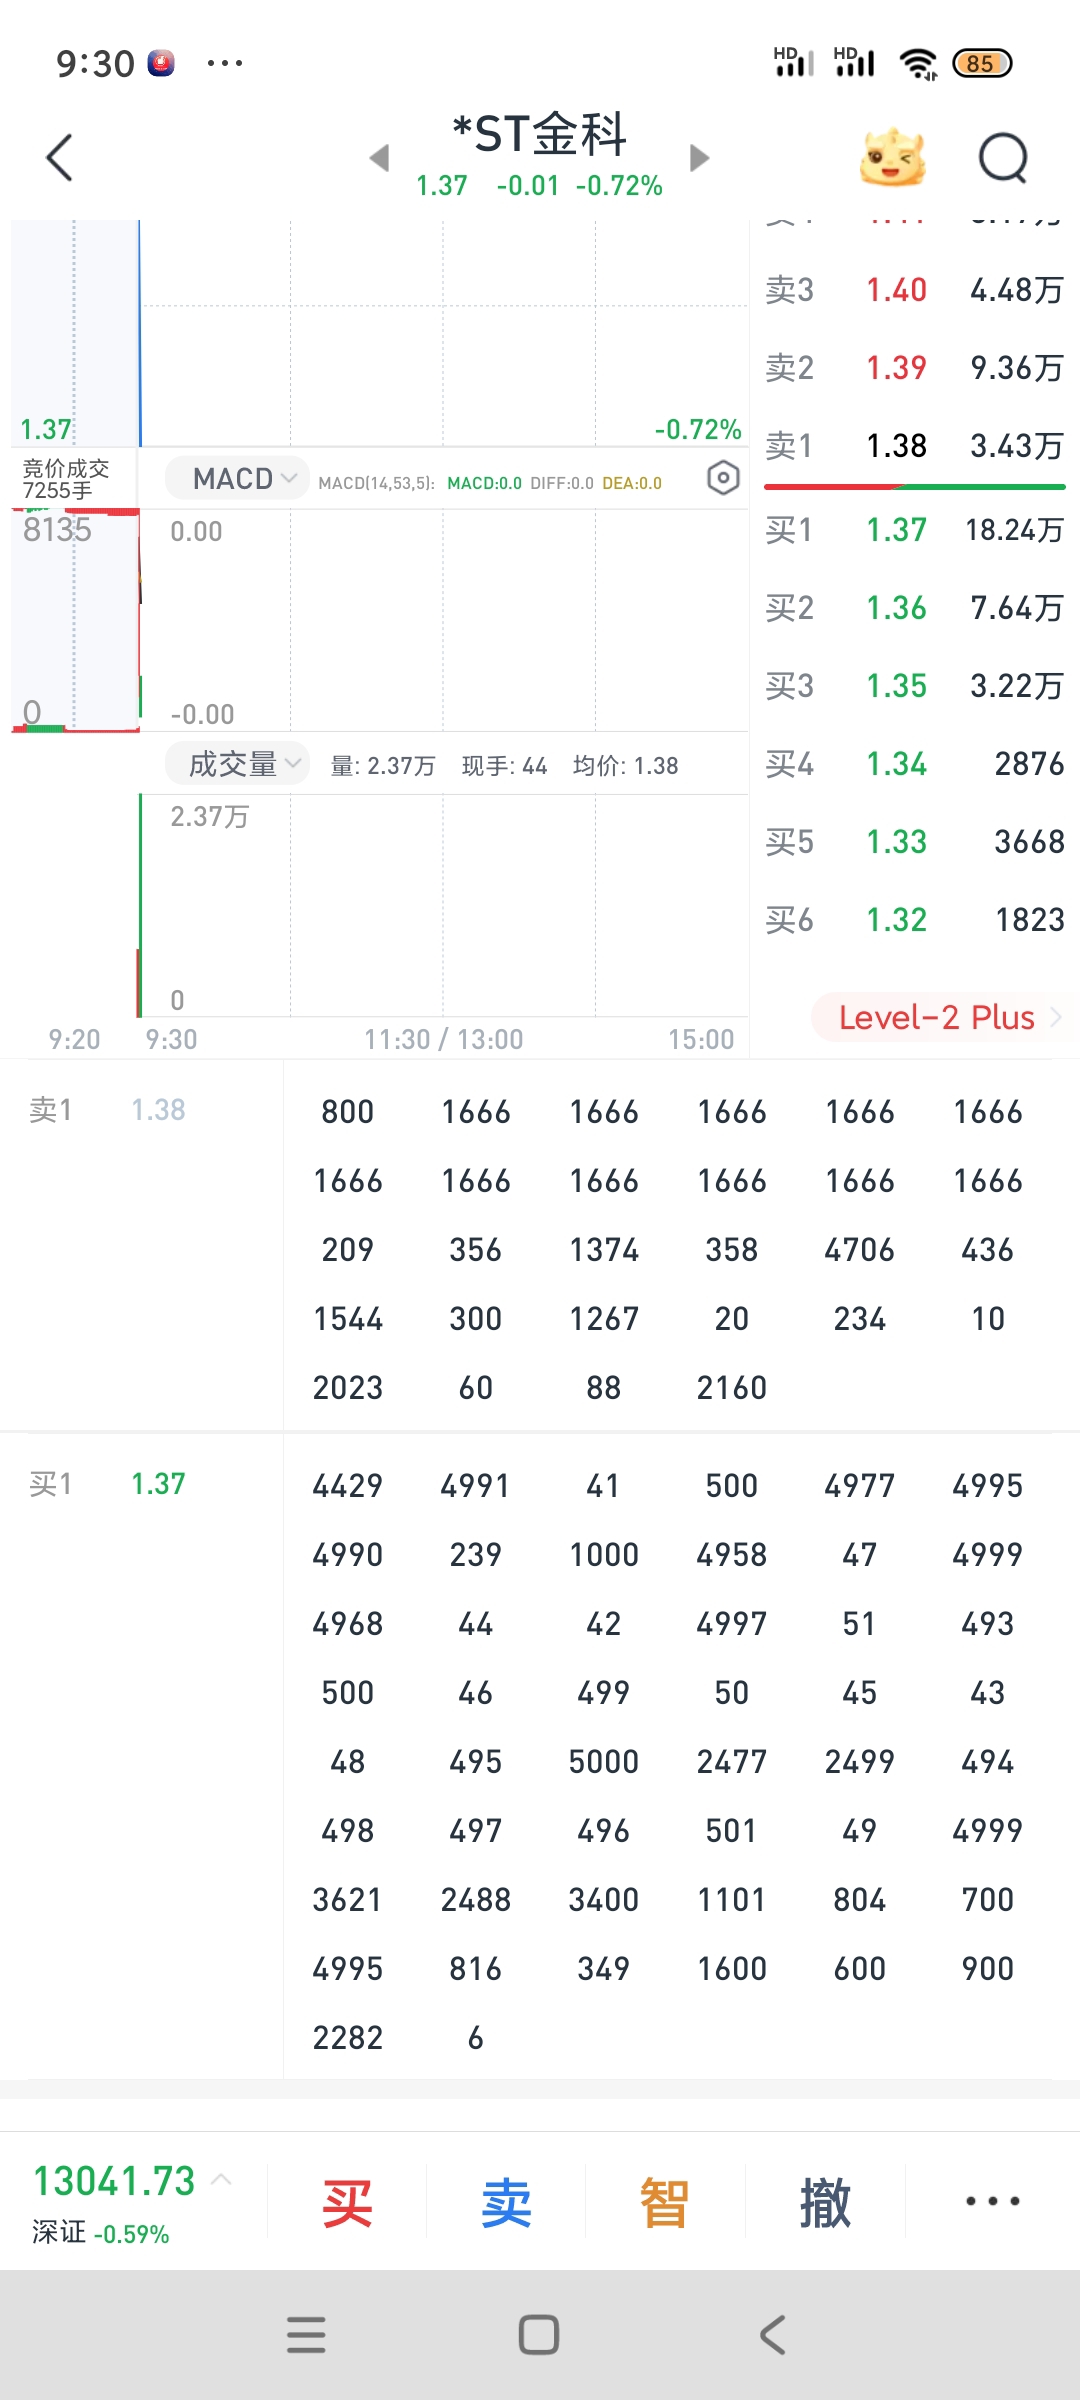Viewport: 1080px width, 2400px height.
Task: Select 买3 price 1.35 row
Action: coord(915,686)
